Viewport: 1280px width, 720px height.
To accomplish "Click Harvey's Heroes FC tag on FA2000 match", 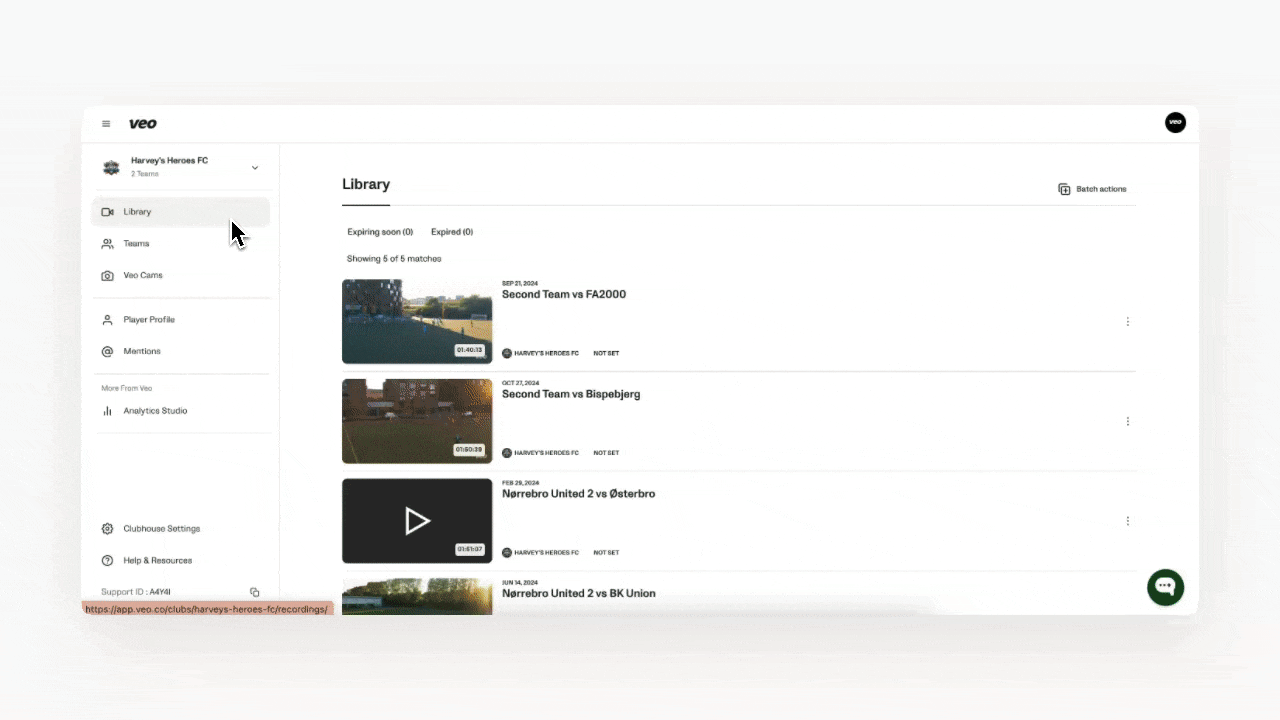I will [540, 353].
